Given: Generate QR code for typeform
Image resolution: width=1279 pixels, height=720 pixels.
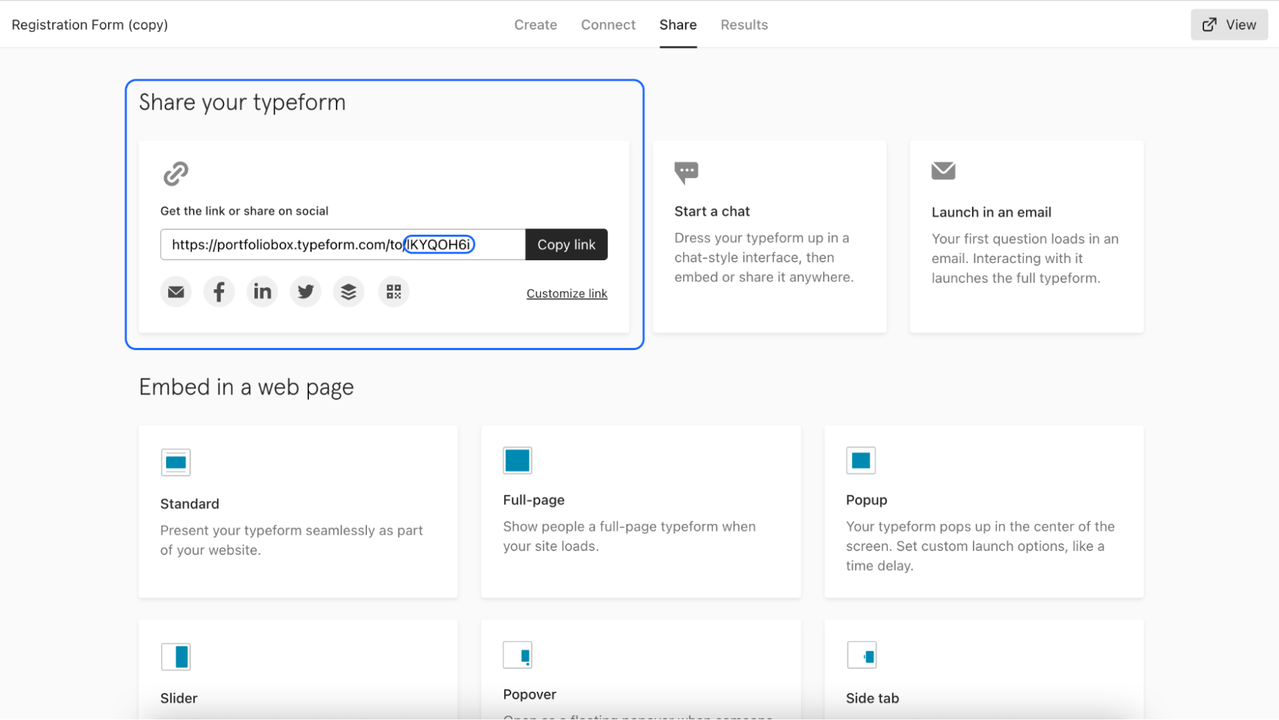Looking at the screenshot, I should 394,292.
